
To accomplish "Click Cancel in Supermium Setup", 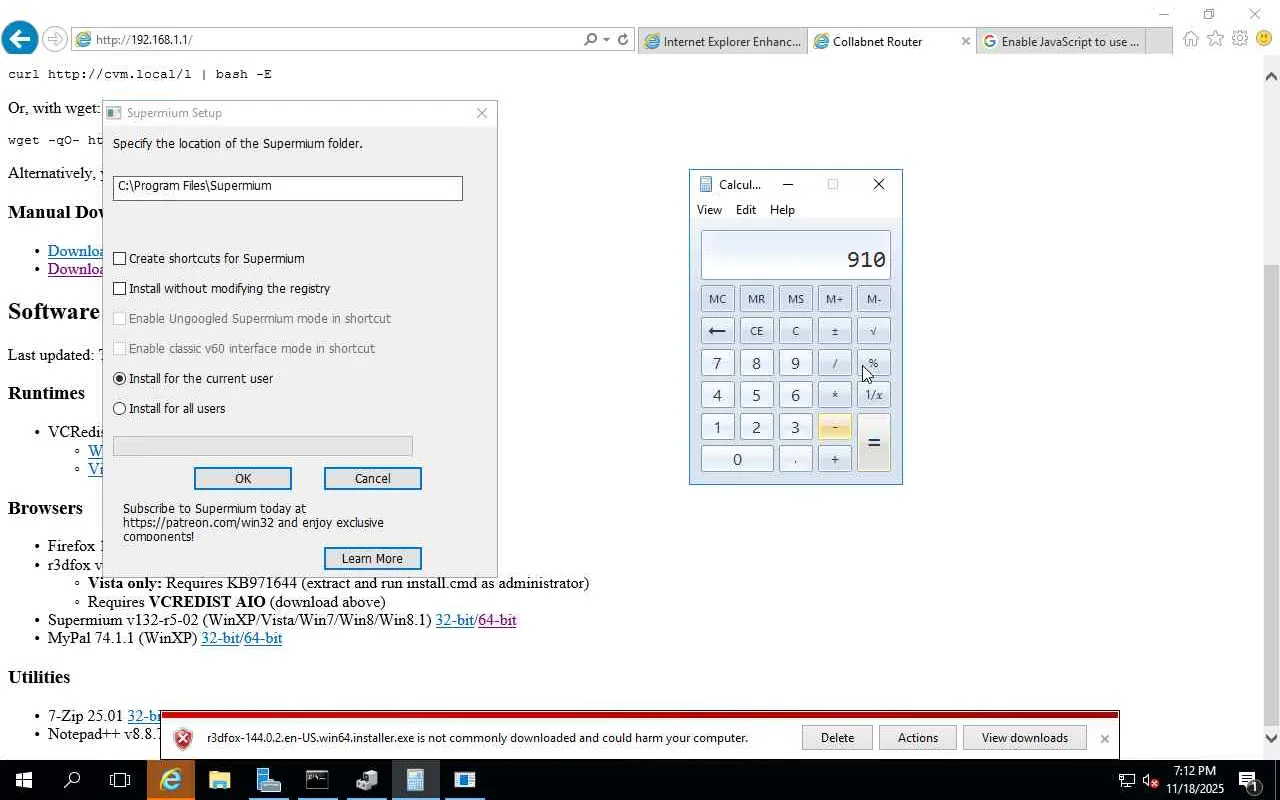I will pos(373,479).
